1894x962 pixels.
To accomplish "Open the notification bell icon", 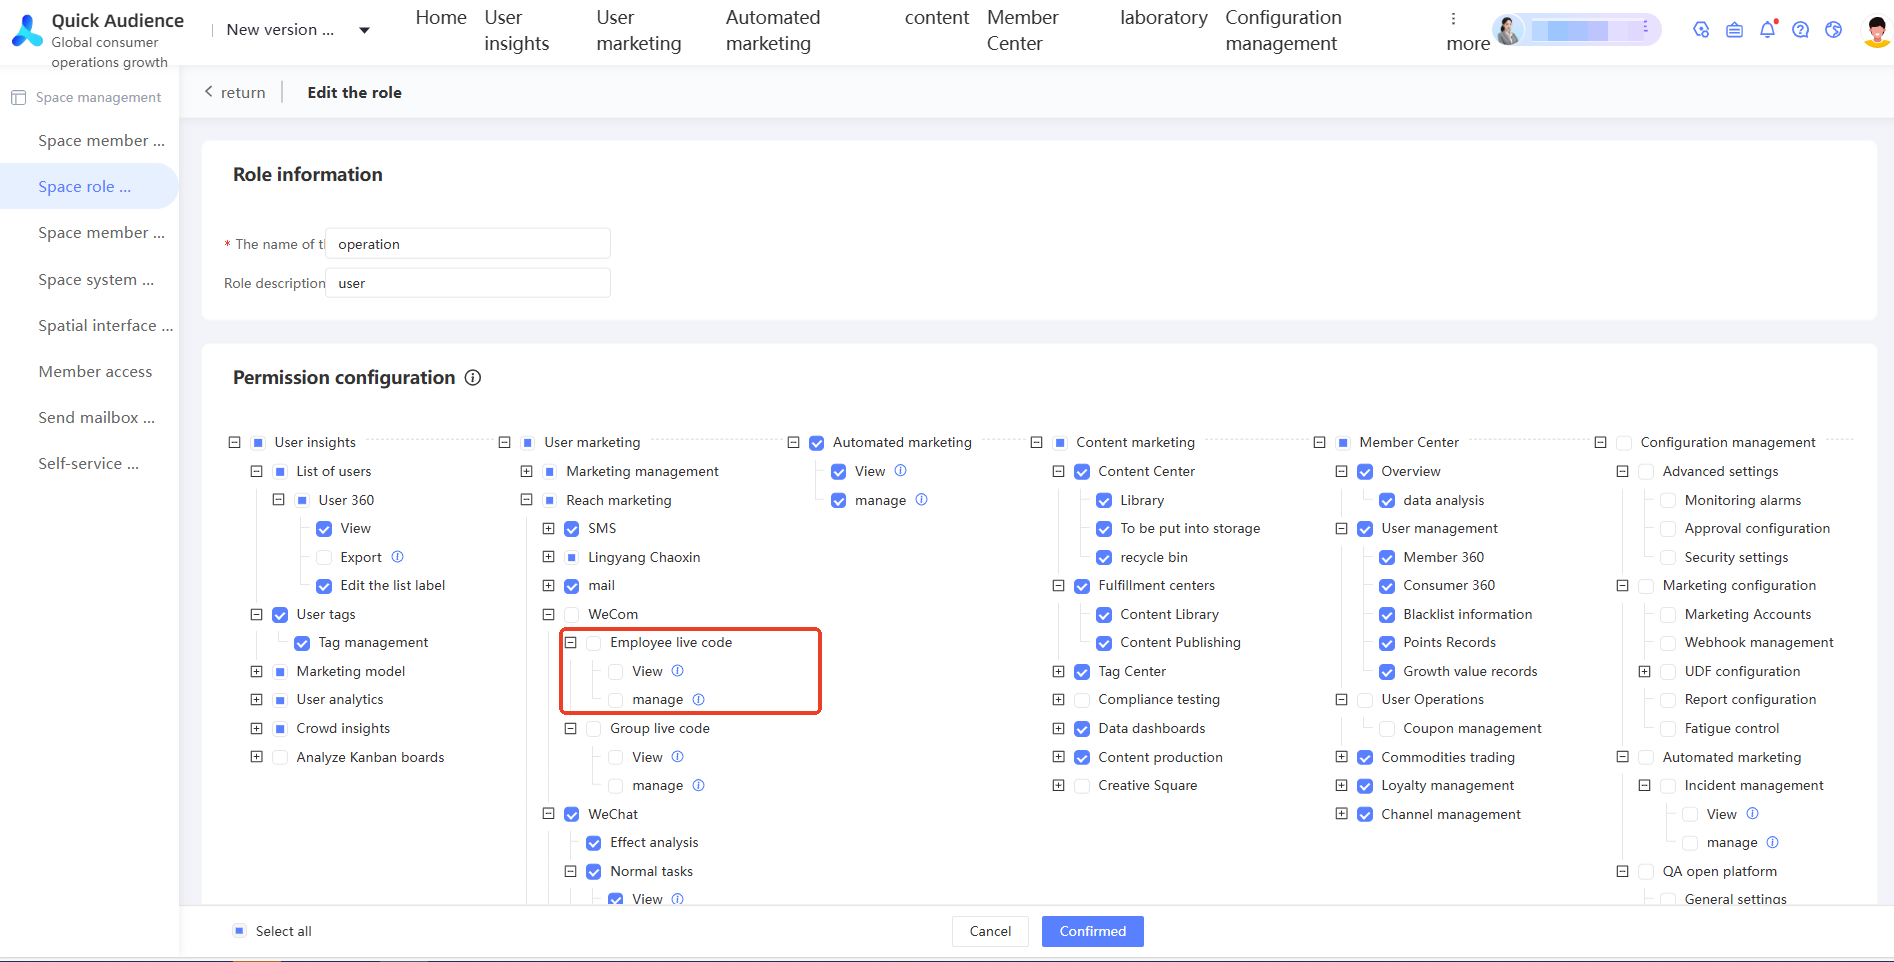I will pos(1768,30).
